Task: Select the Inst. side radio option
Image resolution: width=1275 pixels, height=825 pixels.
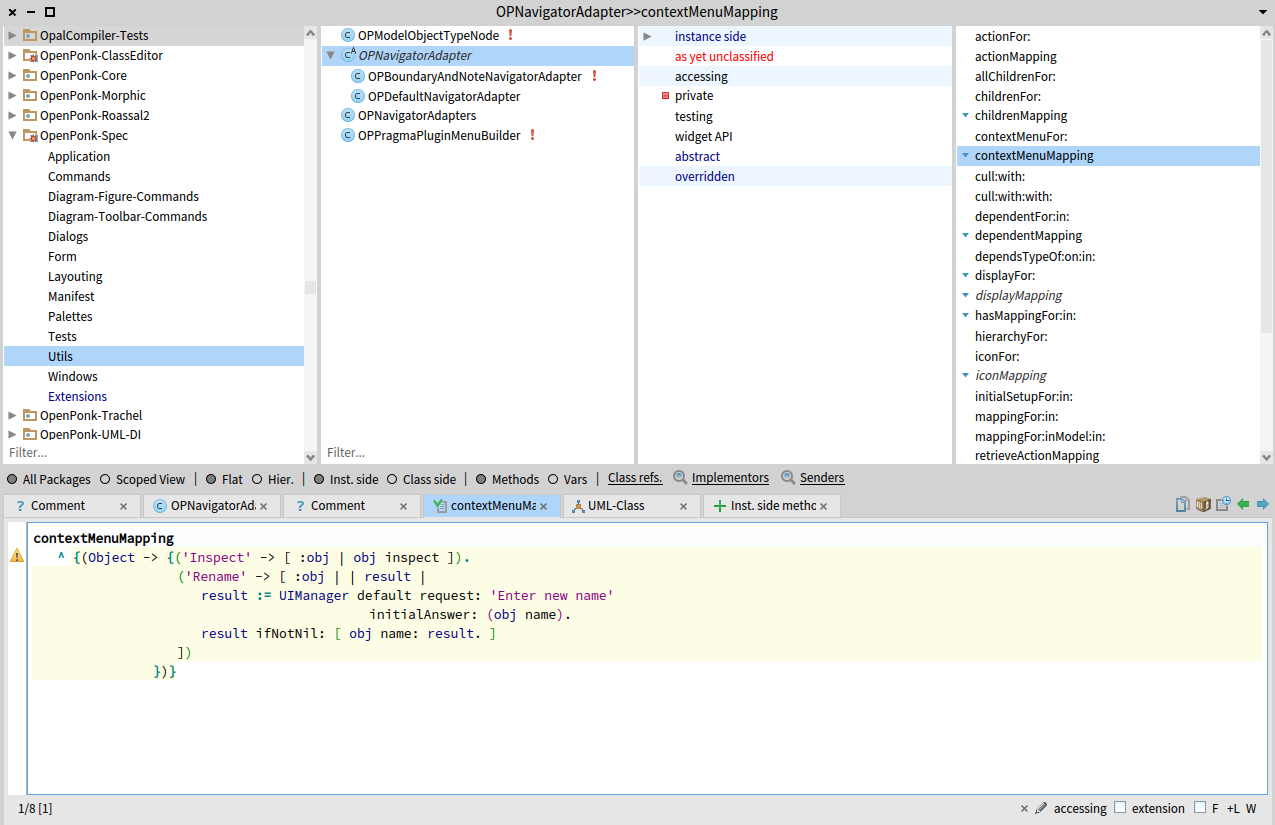Action: tap(319, 479)
